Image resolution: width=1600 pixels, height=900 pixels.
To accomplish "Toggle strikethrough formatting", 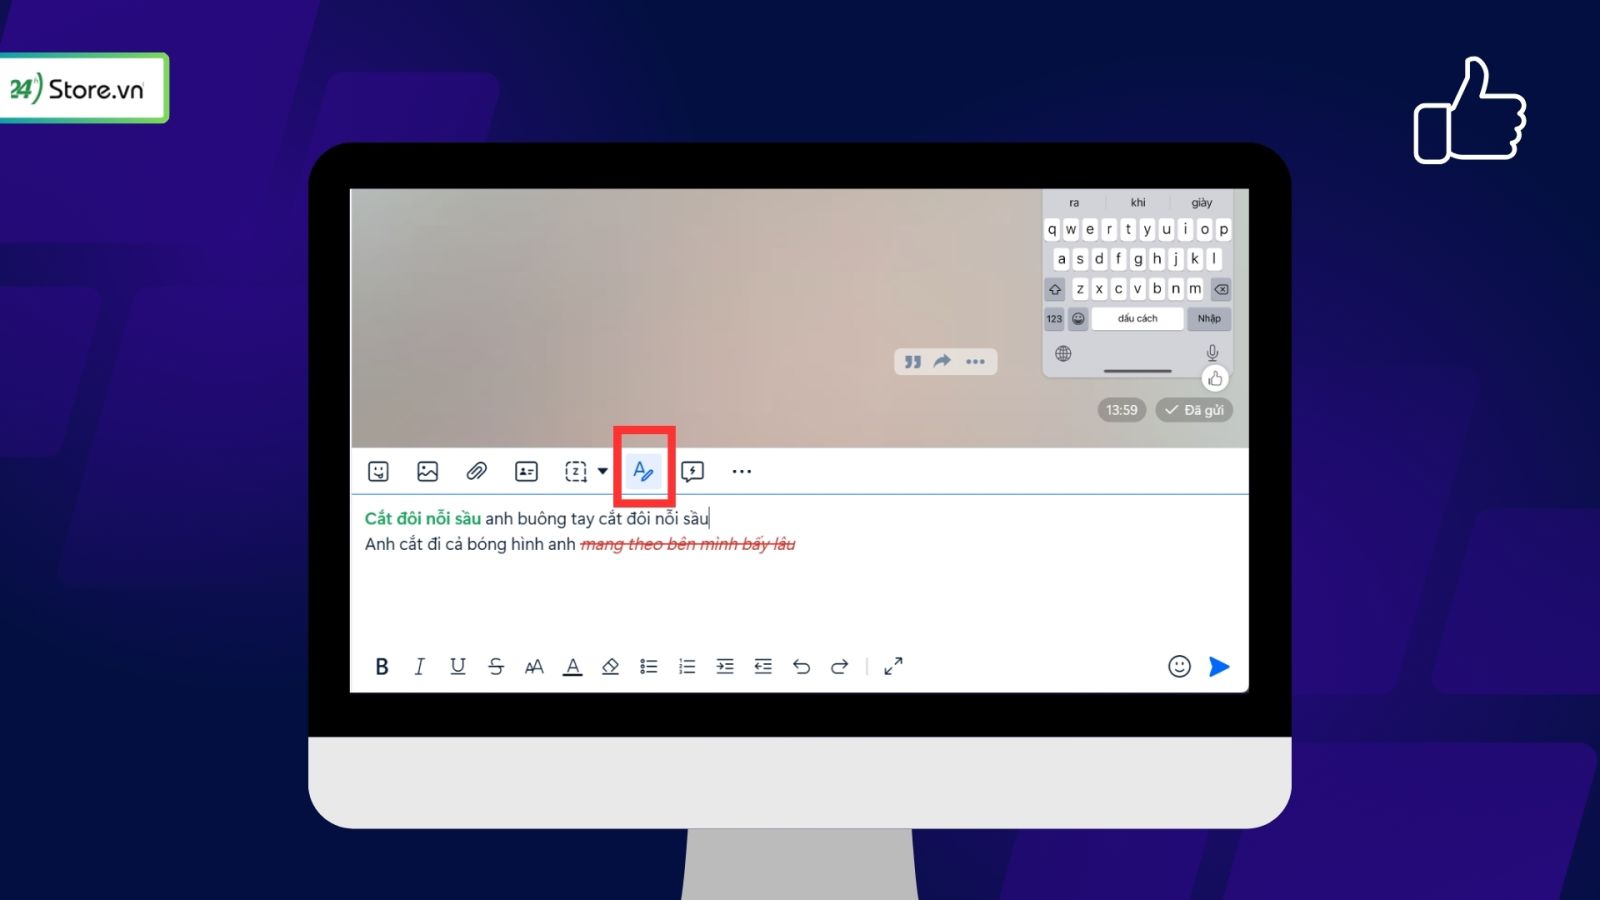I will (x=496, y=667).
